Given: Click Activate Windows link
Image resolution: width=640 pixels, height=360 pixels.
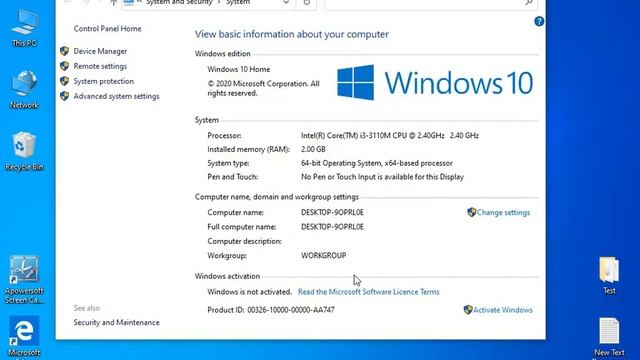Looking at the screenshot, I should (x=503, y=310).
